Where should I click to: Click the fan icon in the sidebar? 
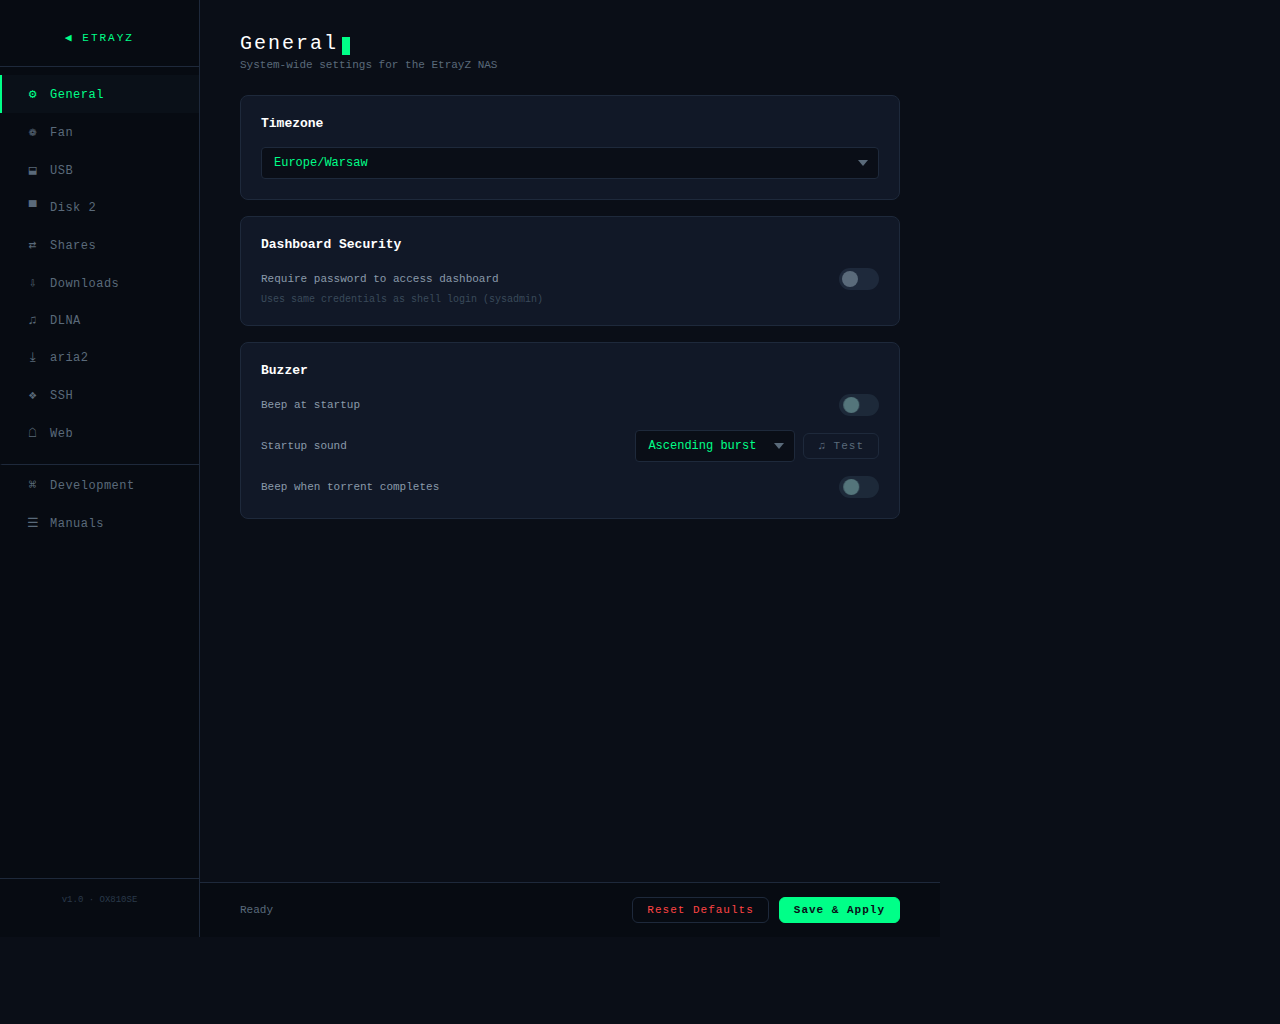(33, 131)
